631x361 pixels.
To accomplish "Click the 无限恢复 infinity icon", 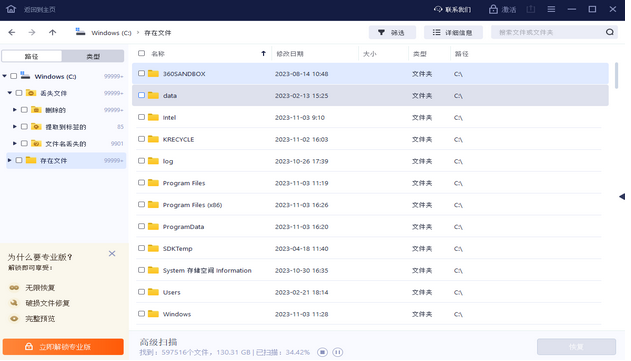I will point(14,287).
